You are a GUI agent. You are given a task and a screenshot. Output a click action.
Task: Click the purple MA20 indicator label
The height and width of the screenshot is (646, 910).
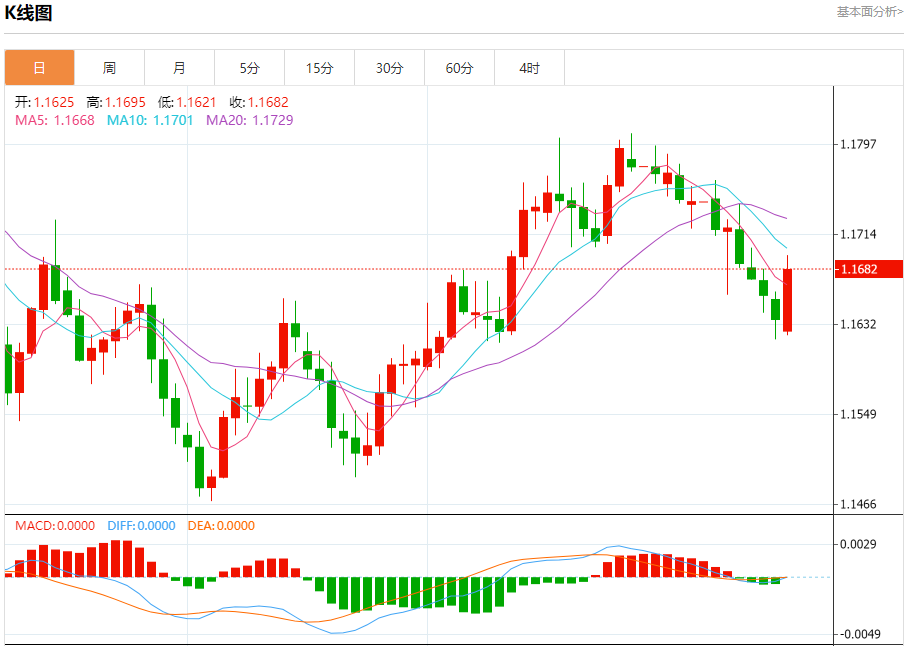(250, 120)
